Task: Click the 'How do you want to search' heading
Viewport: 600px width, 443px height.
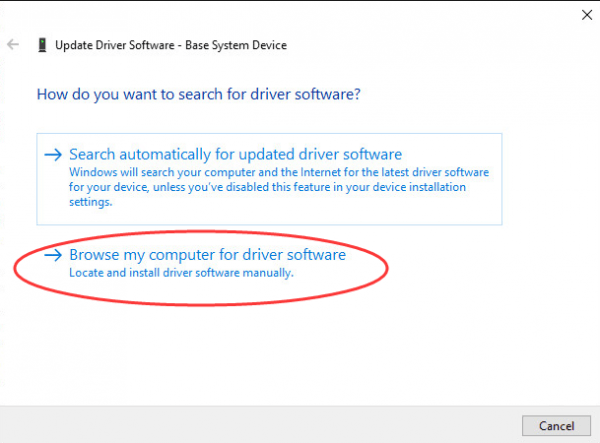Action: [198, 95]
